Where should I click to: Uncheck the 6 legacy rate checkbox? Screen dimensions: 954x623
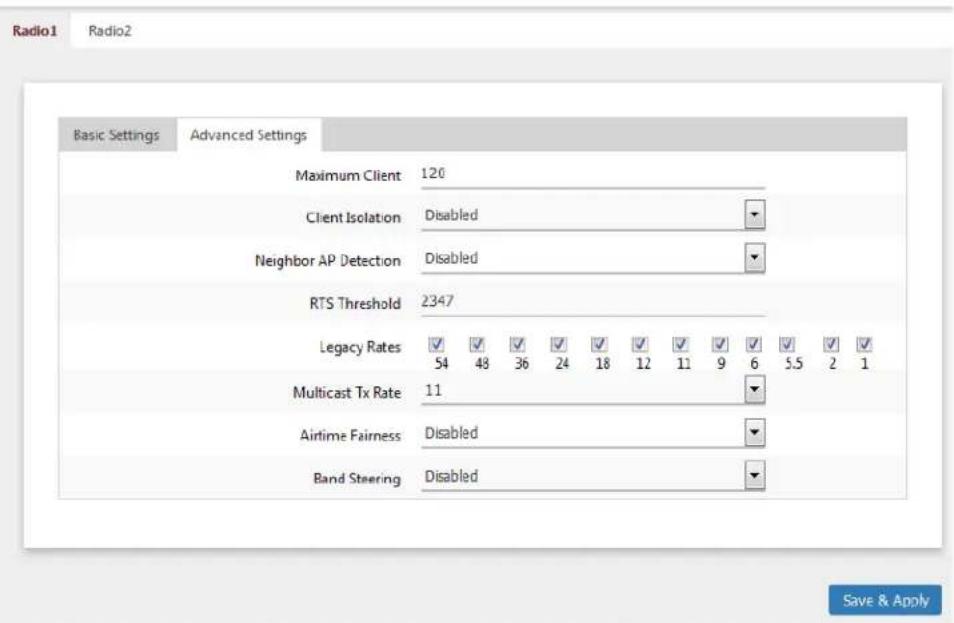coord(754,344)
